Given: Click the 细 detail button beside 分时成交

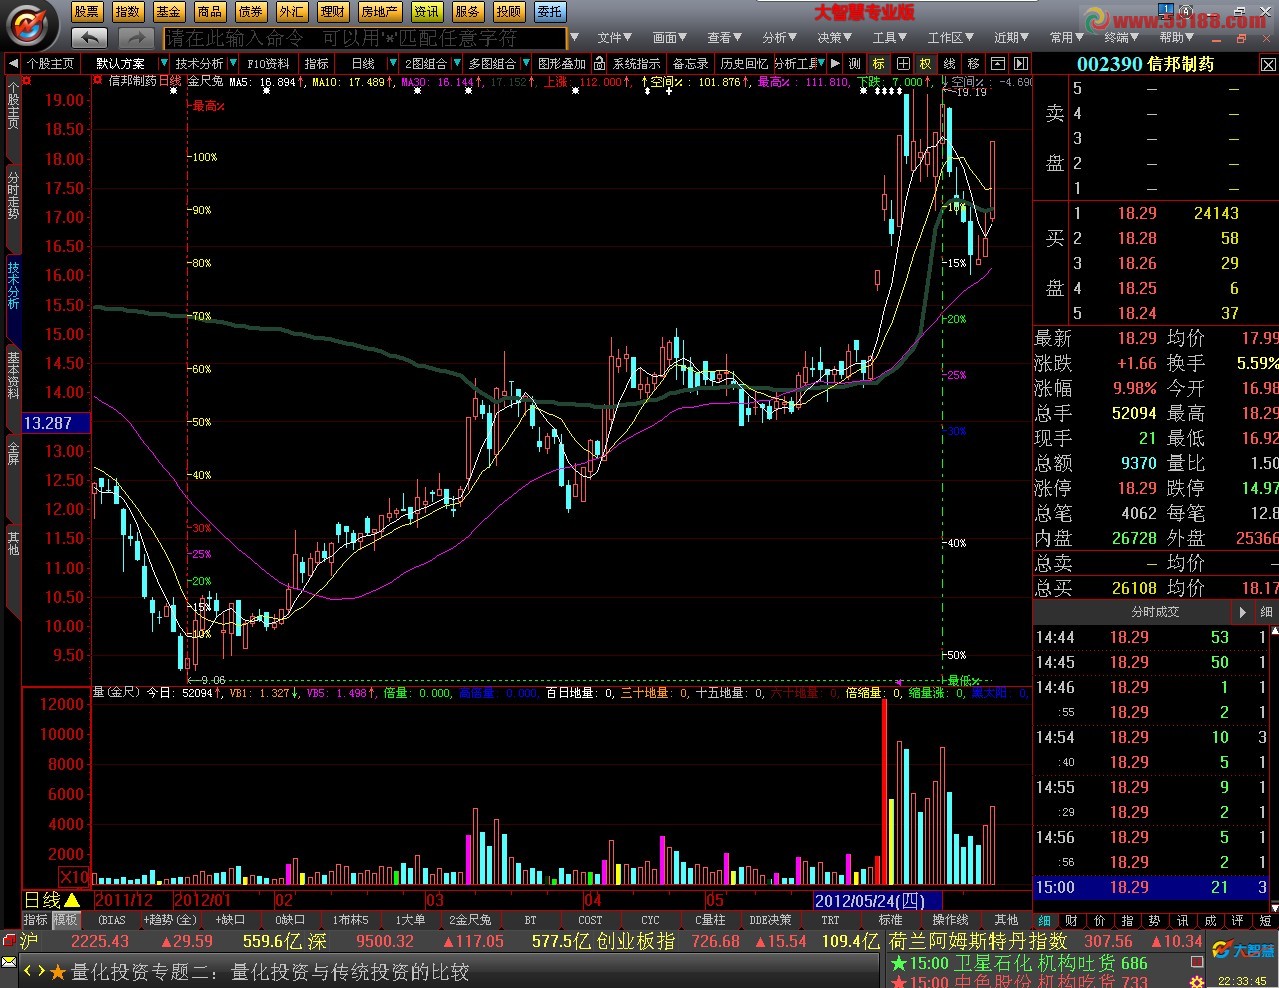Looking at the screenshot, I should 1266,612.
